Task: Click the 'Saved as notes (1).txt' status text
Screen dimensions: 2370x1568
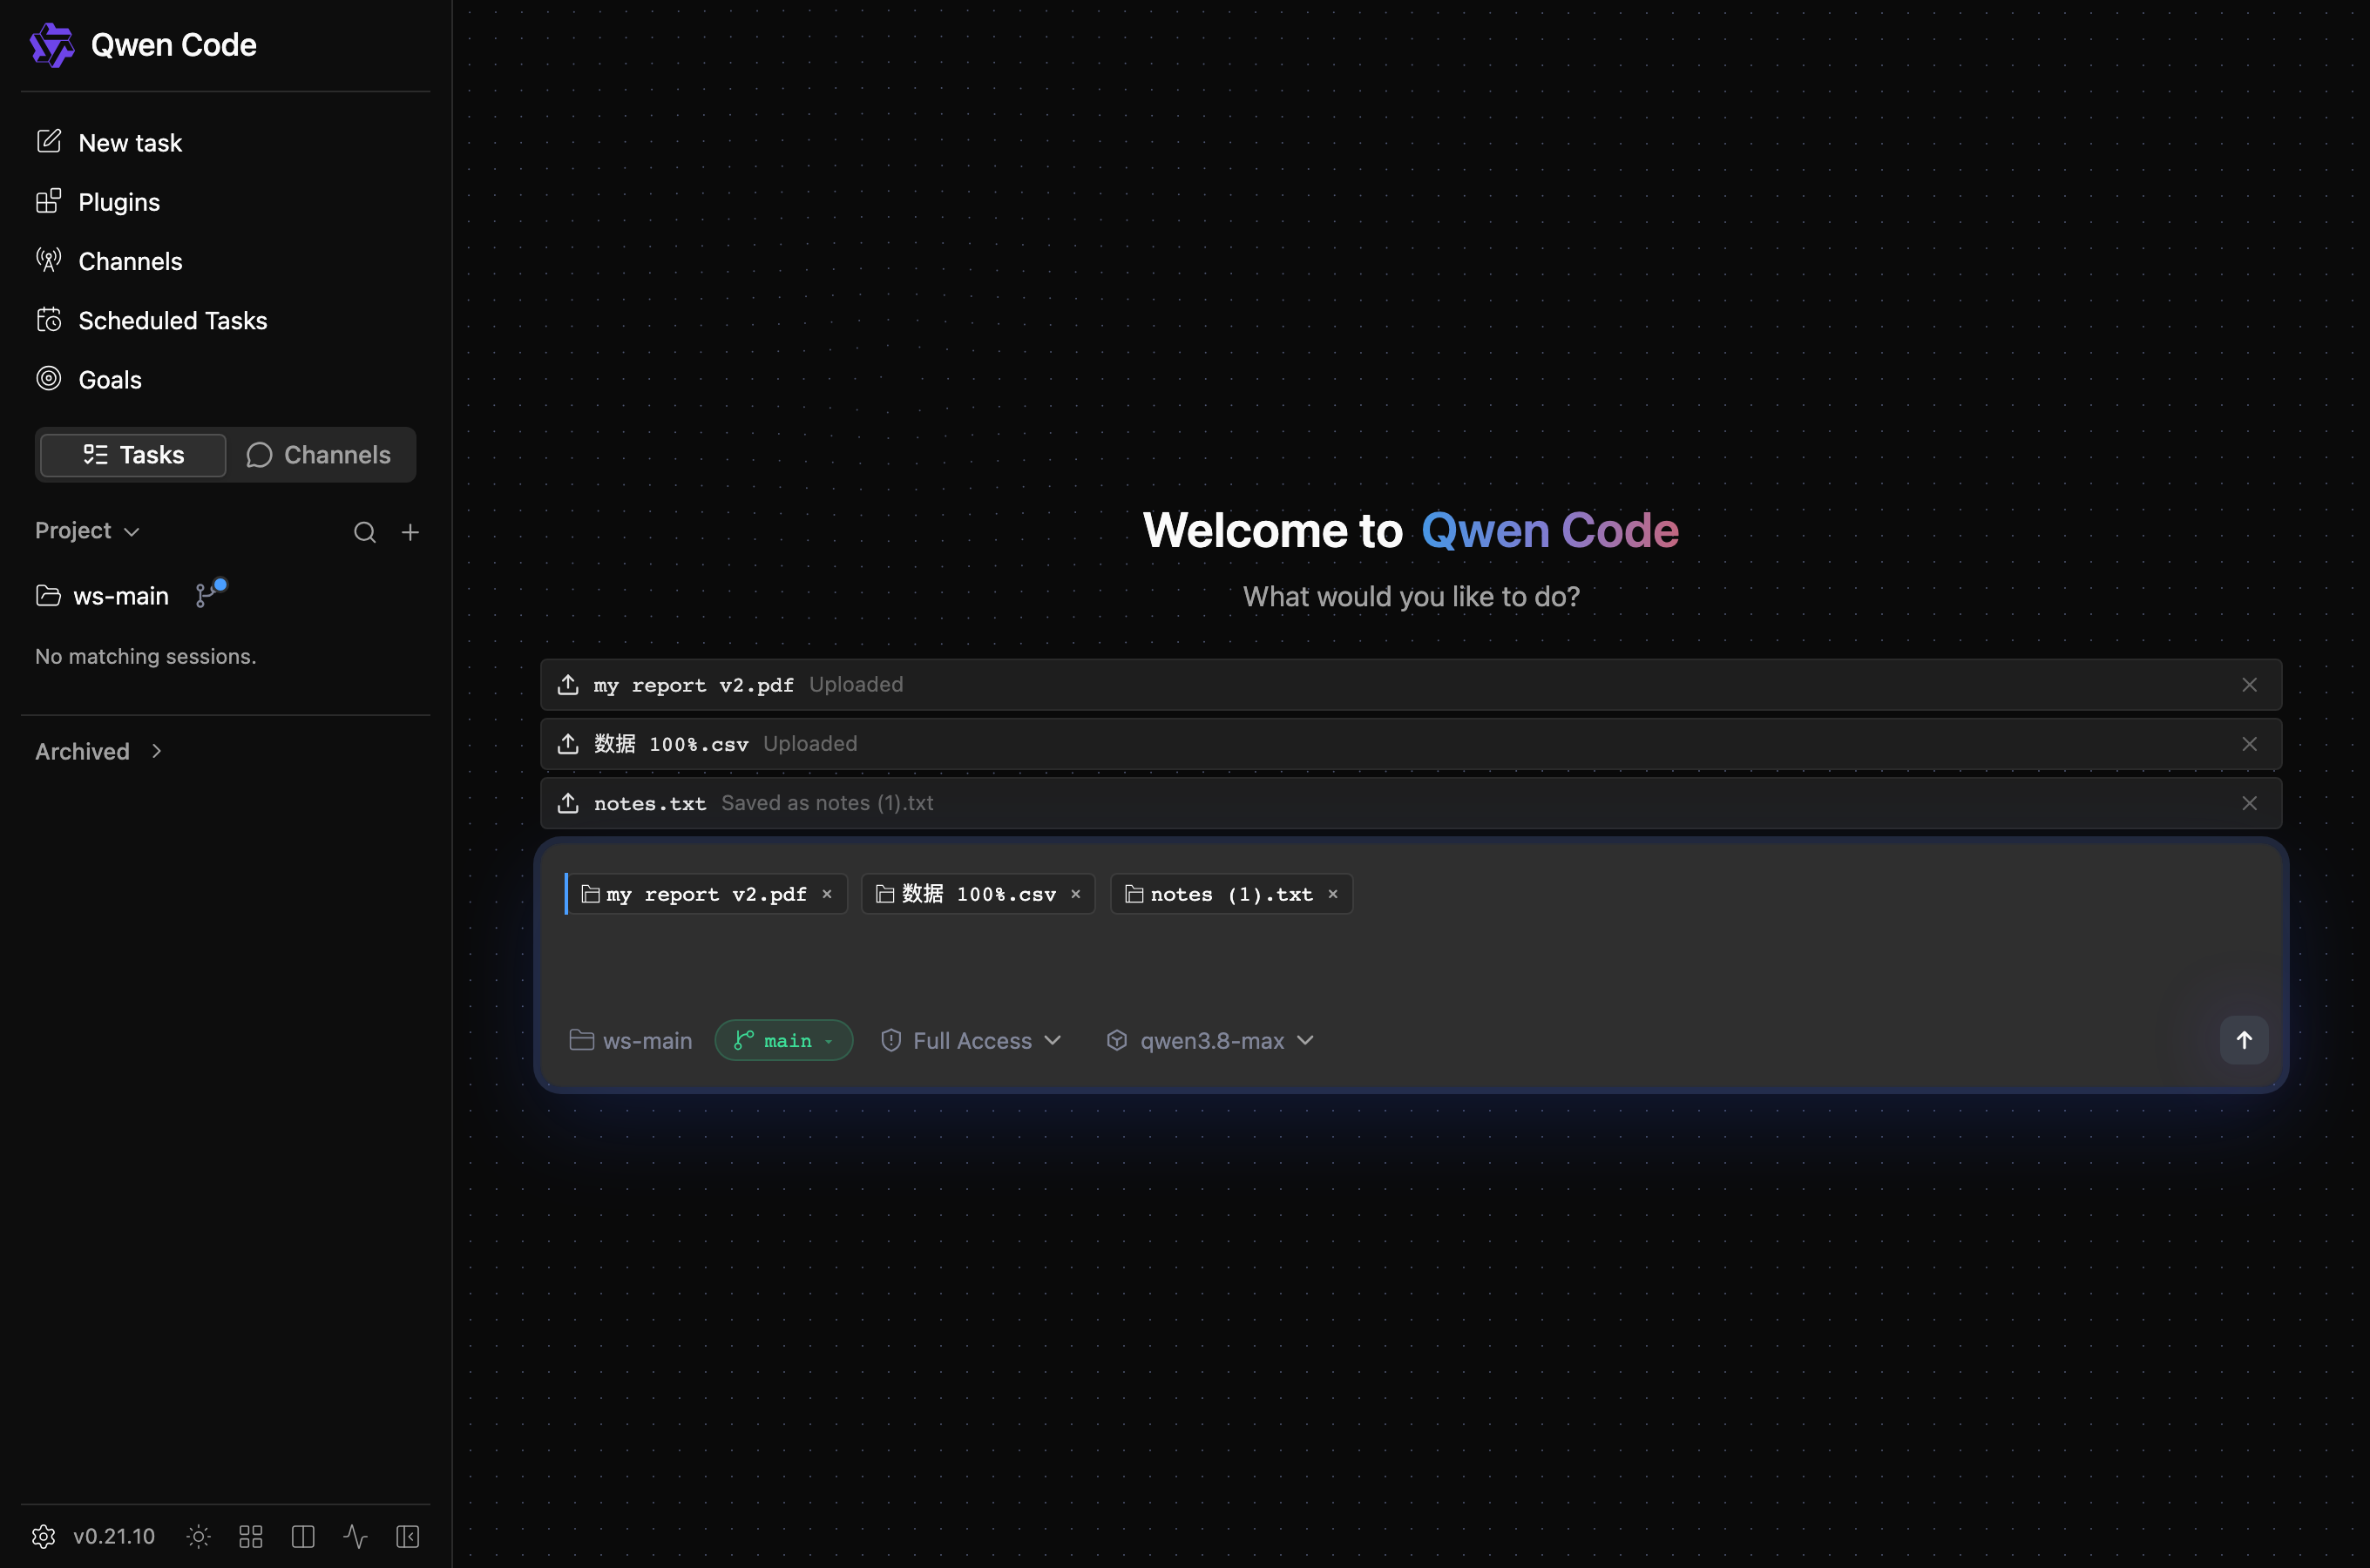Action: [827, 803]
